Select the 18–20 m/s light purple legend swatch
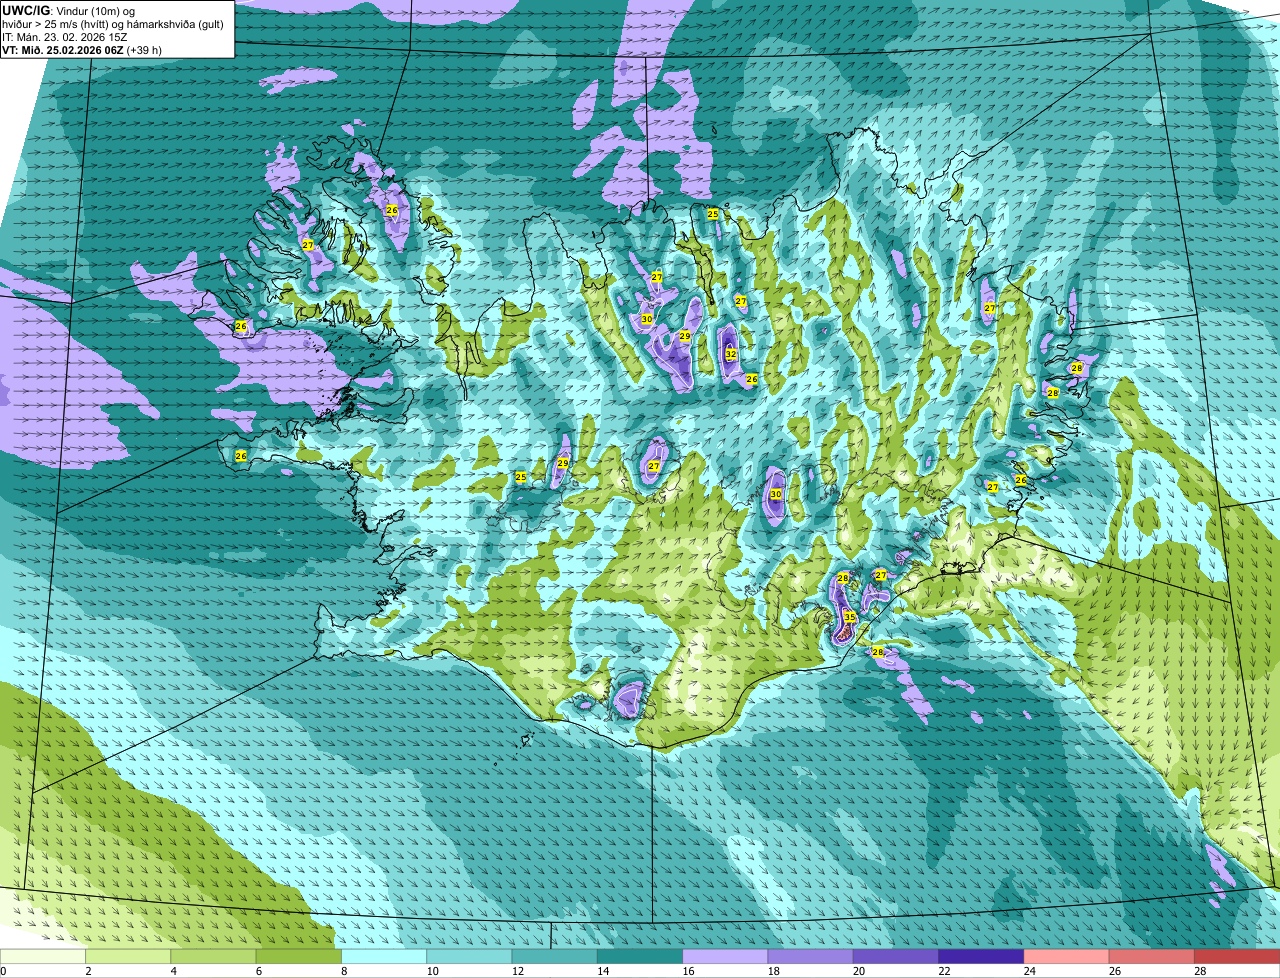The width and height of the screenshot is (1280, 978). coord(811,956)
